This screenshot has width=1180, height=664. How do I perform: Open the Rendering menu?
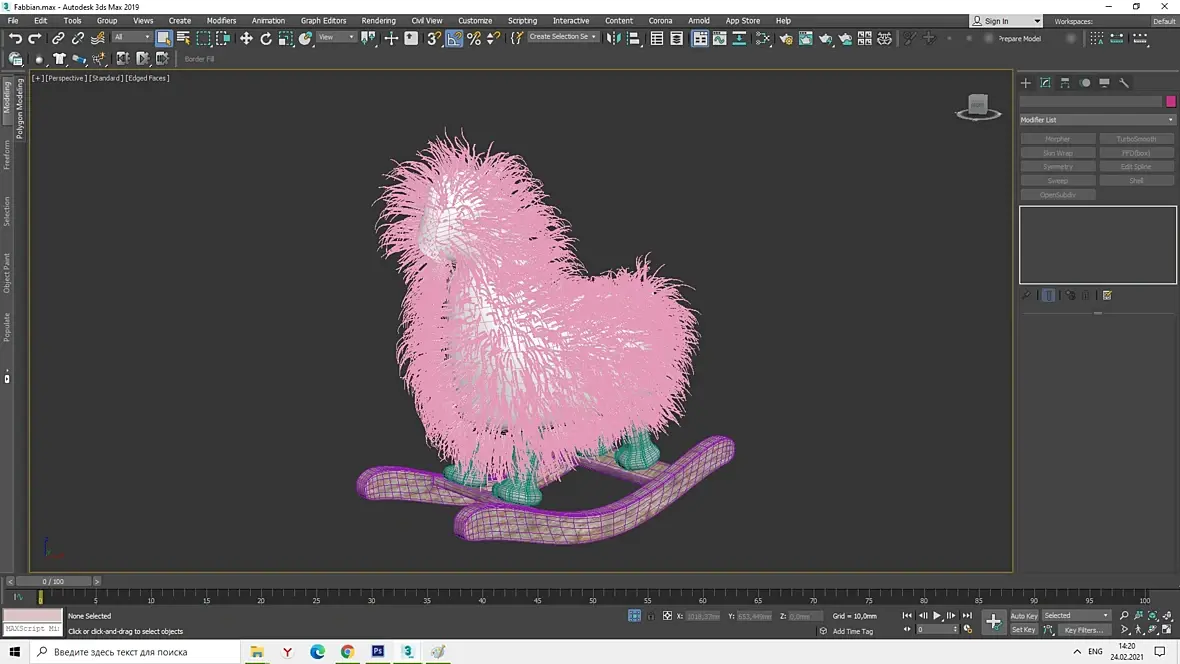point(378,21)
